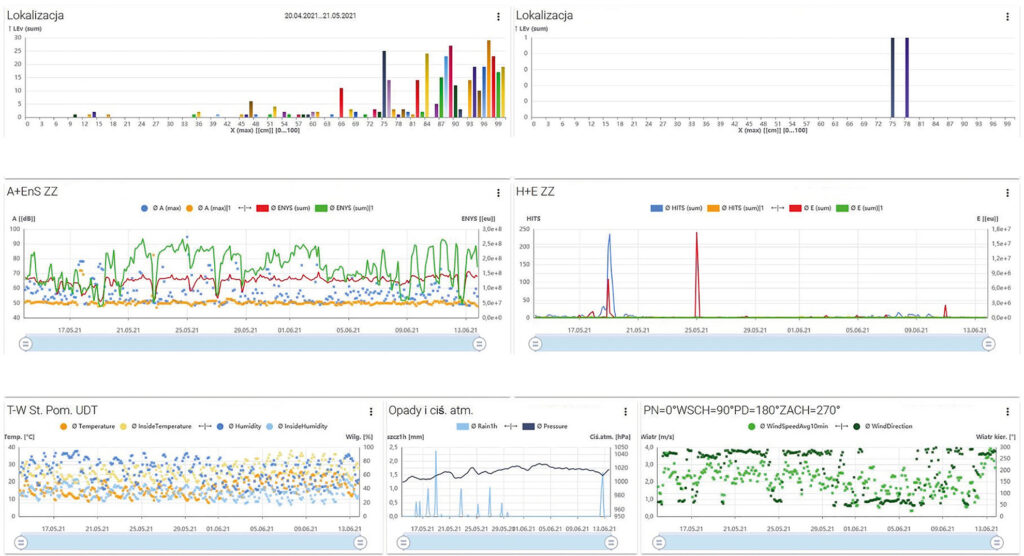Open the Opady i ciś. atm. panel menu

(x=625, y=412)
